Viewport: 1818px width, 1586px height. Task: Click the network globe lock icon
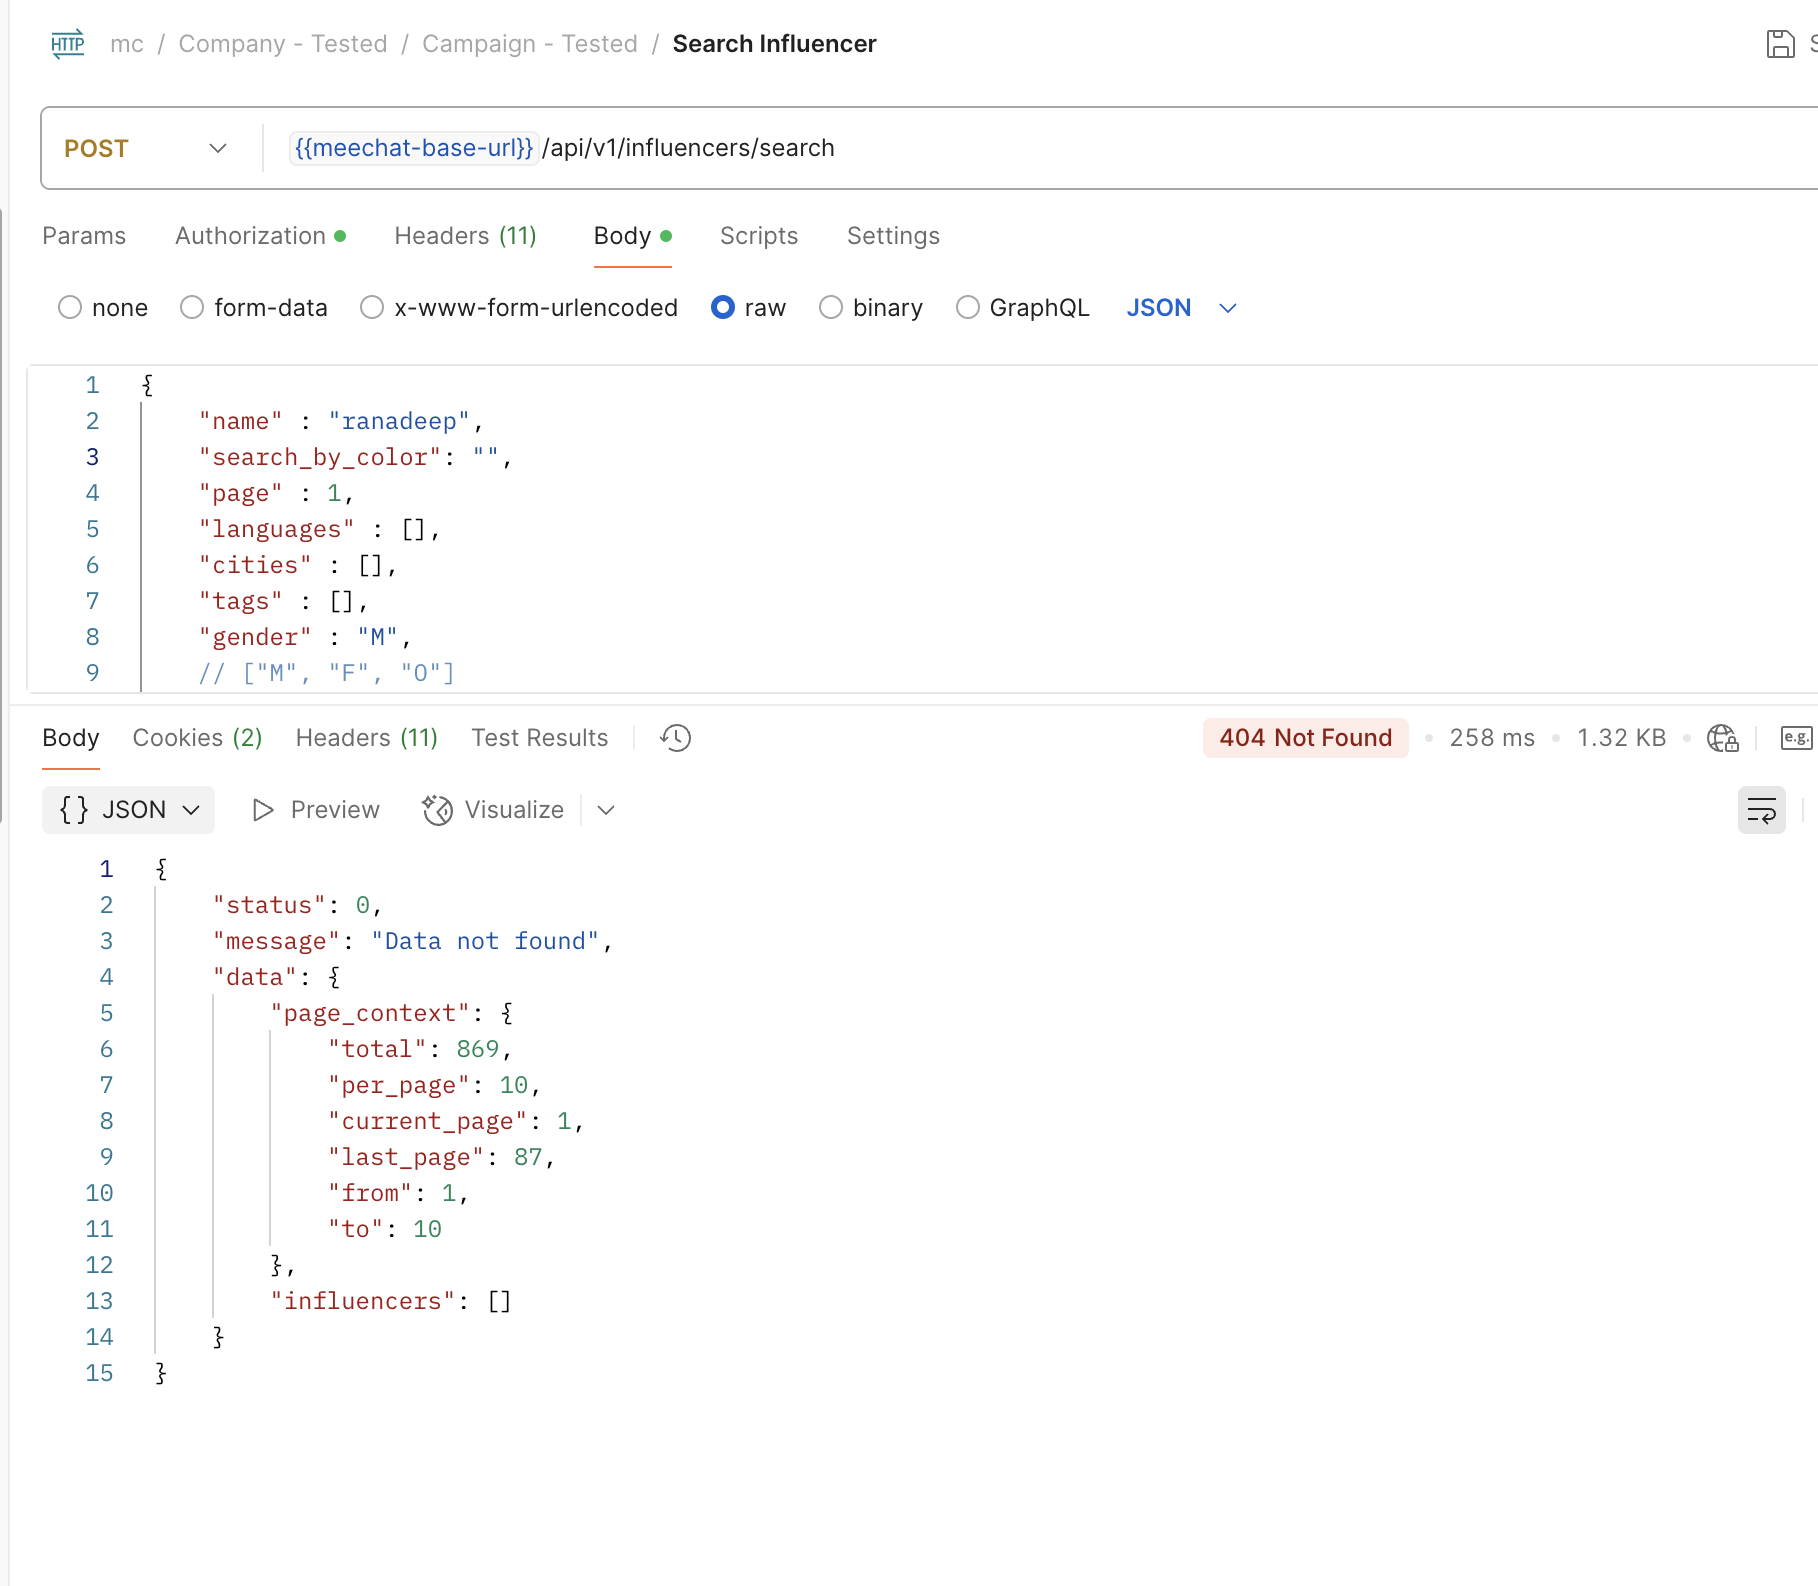click(x=1722, y=738)
